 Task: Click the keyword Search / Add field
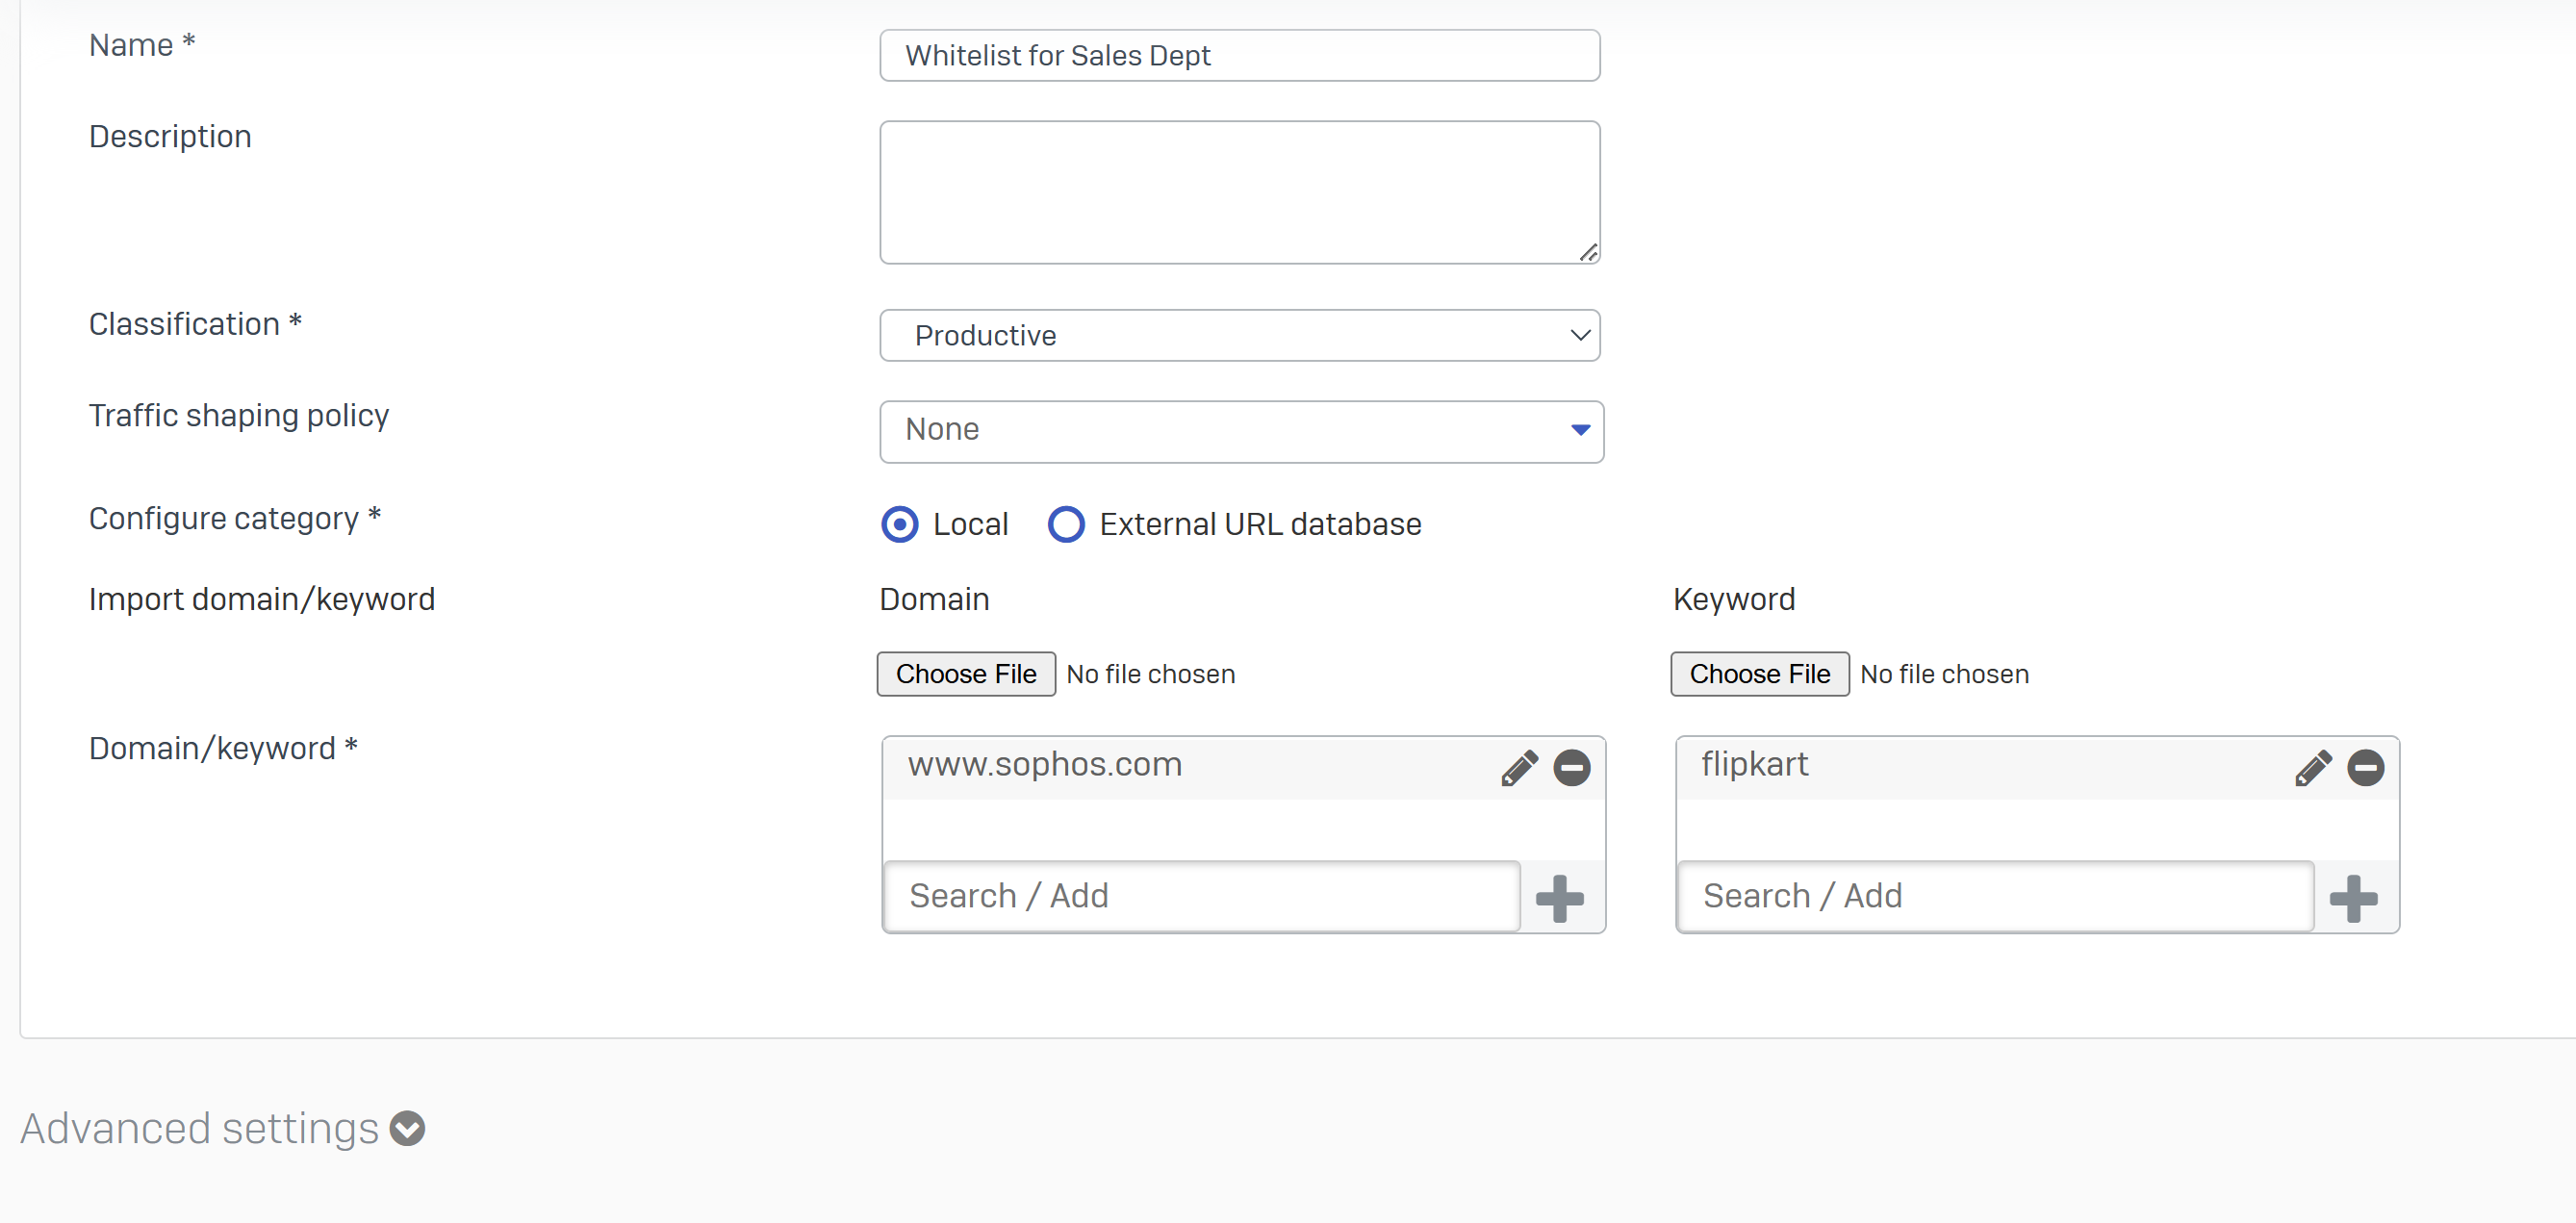coord(1993,896)
